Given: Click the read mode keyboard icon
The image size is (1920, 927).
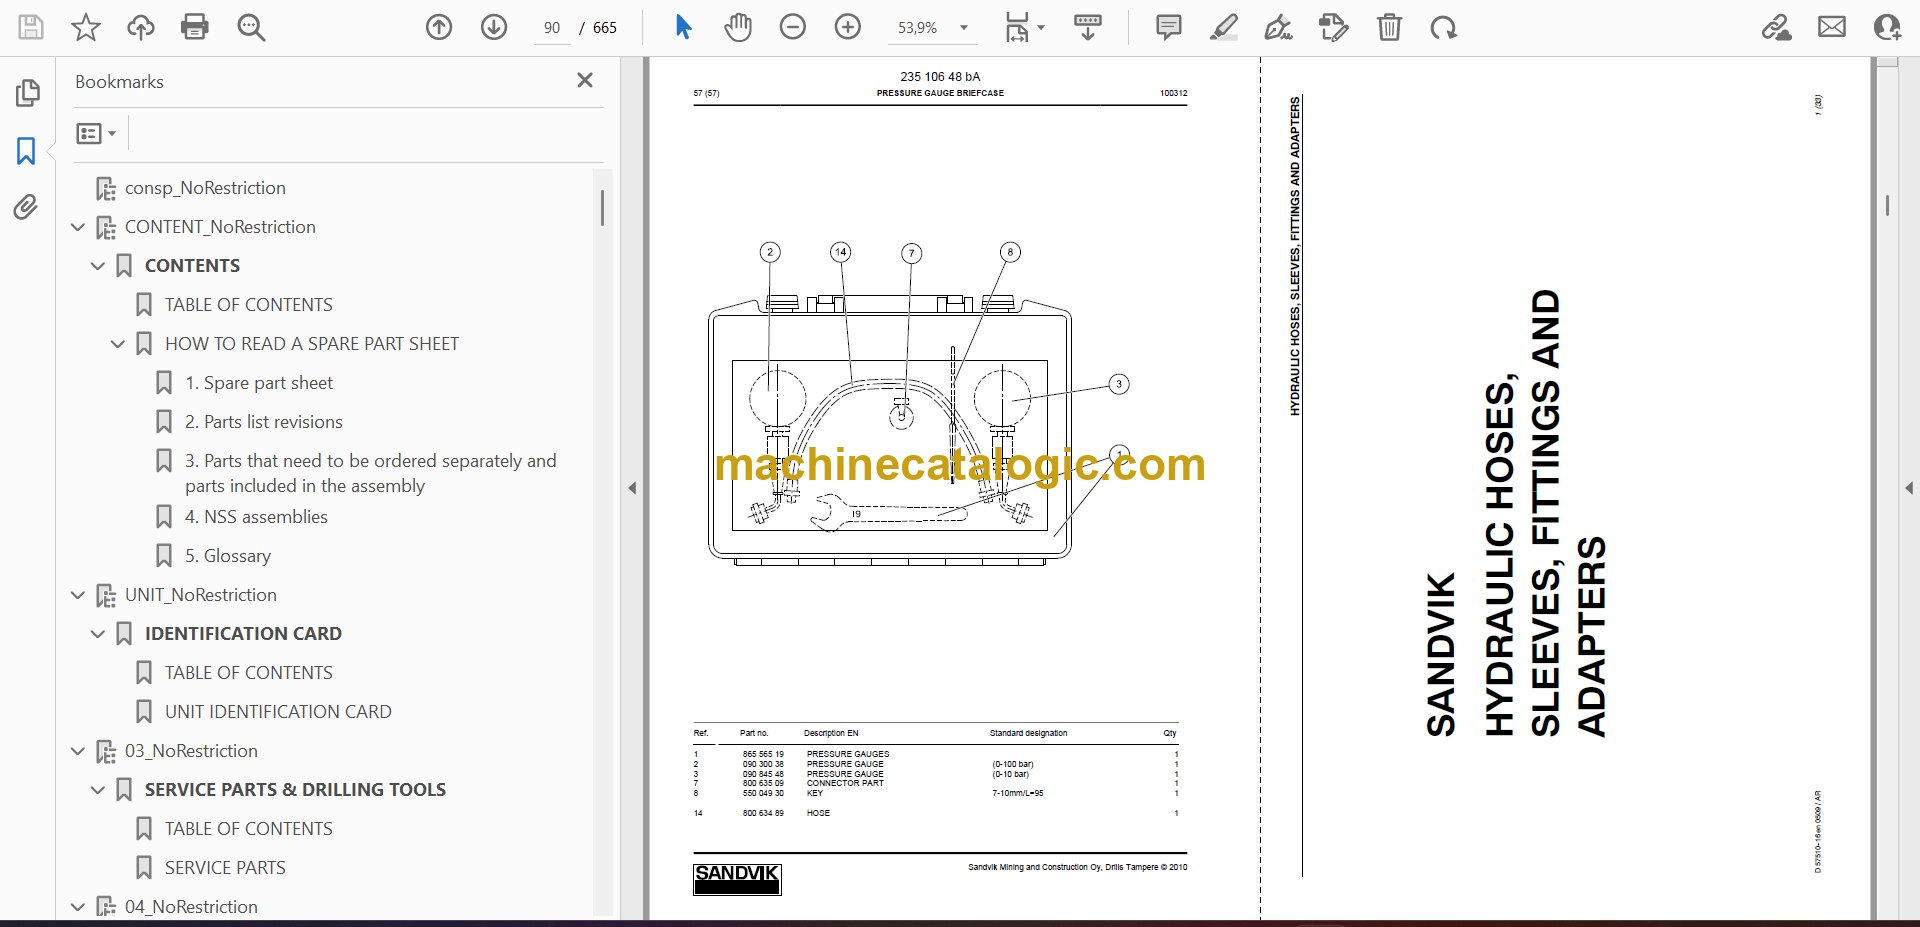Looking at the screenshot, I should [1087, 27].
